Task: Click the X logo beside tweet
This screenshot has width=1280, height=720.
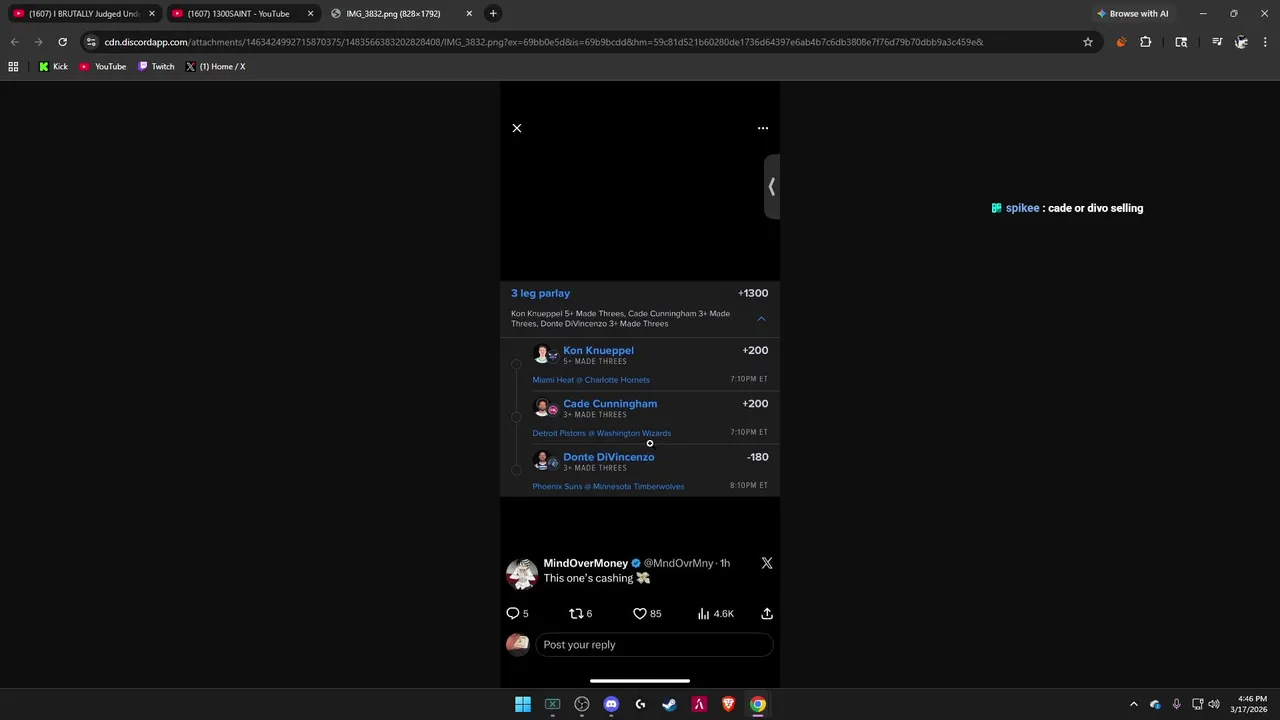Action: click(x=767, y=563)
